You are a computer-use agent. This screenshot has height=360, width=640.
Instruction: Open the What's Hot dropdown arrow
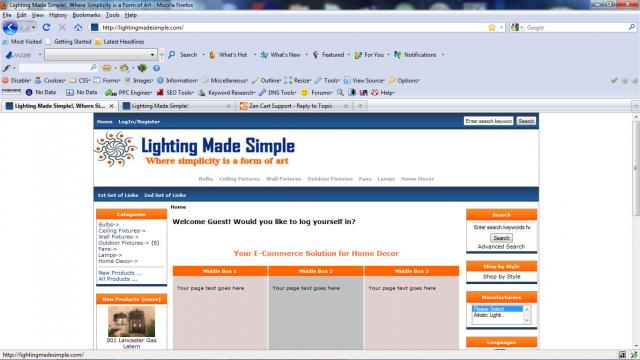pos(255,55)
